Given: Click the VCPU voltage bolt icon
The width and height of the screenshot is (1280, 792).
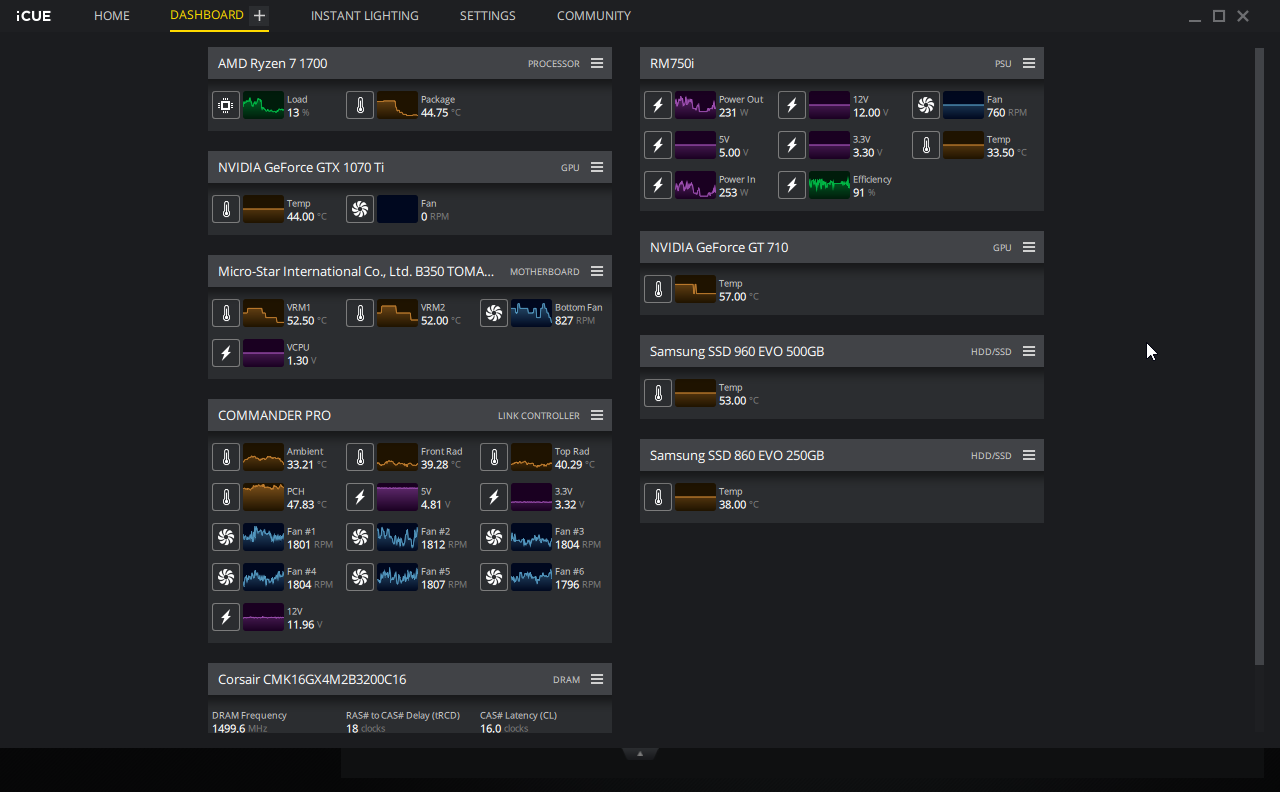Looking at the screenshot, I should [226, 353].
